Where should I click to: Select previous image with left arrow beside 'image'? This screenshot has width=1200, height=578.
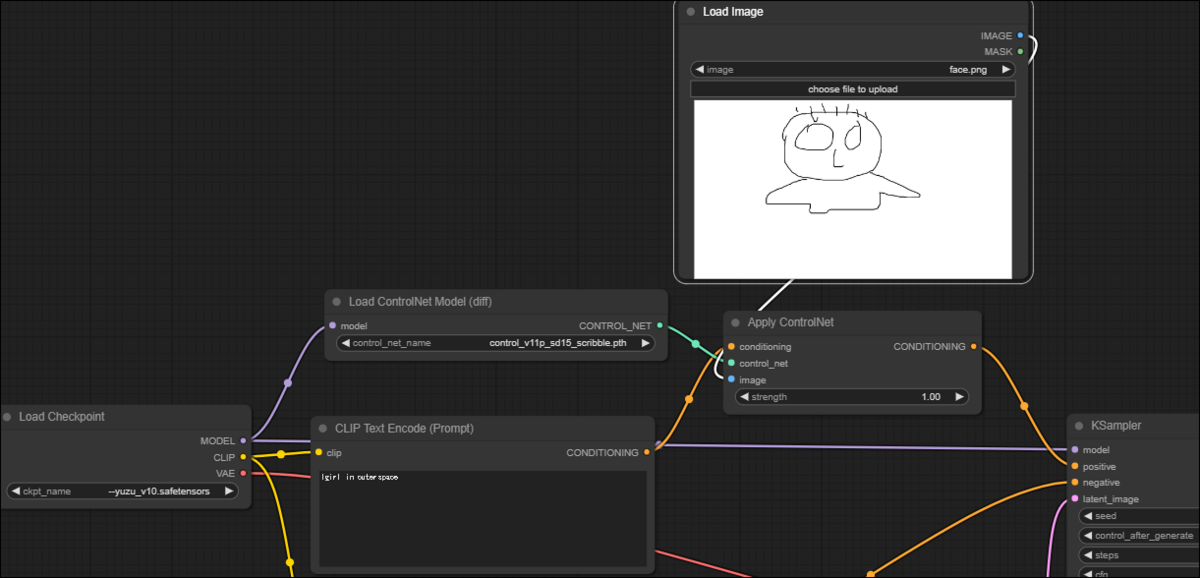(x=698, y=70)
